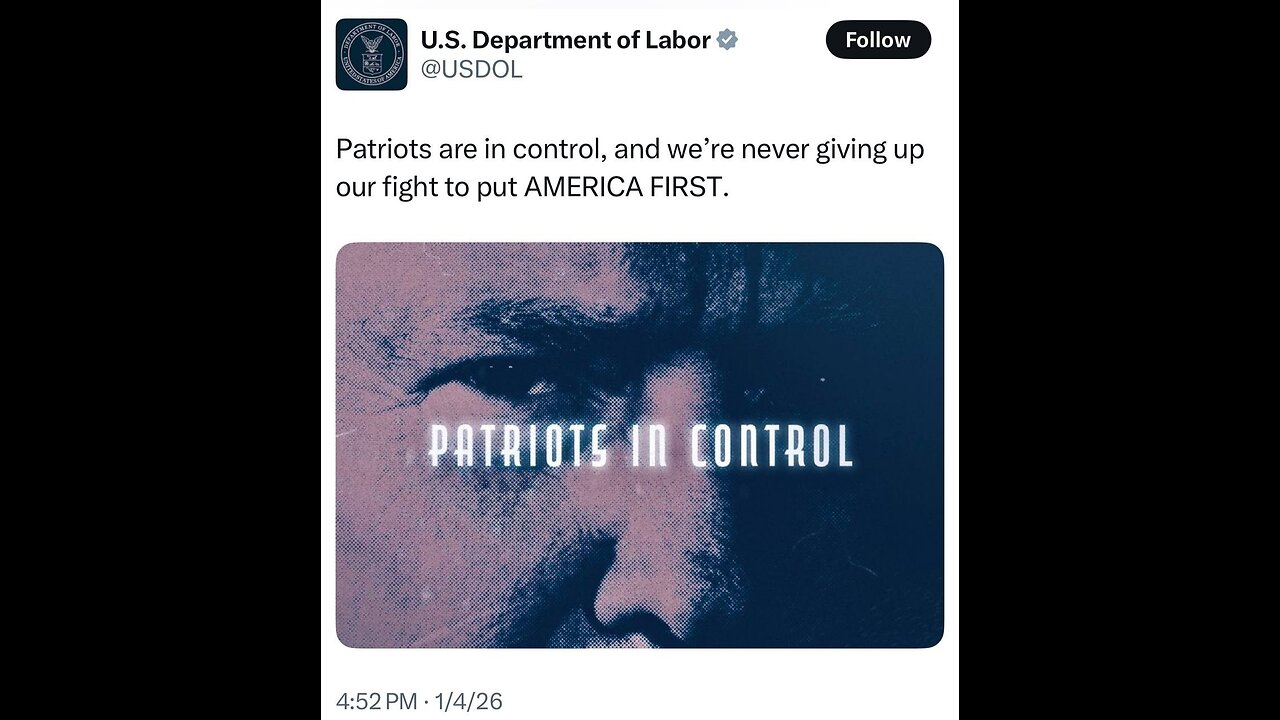Click the glowing PATRIOTS IN CONTROL caption
Image resolution: width=1280 pixels, height=720 pixels.
[640, 446]
